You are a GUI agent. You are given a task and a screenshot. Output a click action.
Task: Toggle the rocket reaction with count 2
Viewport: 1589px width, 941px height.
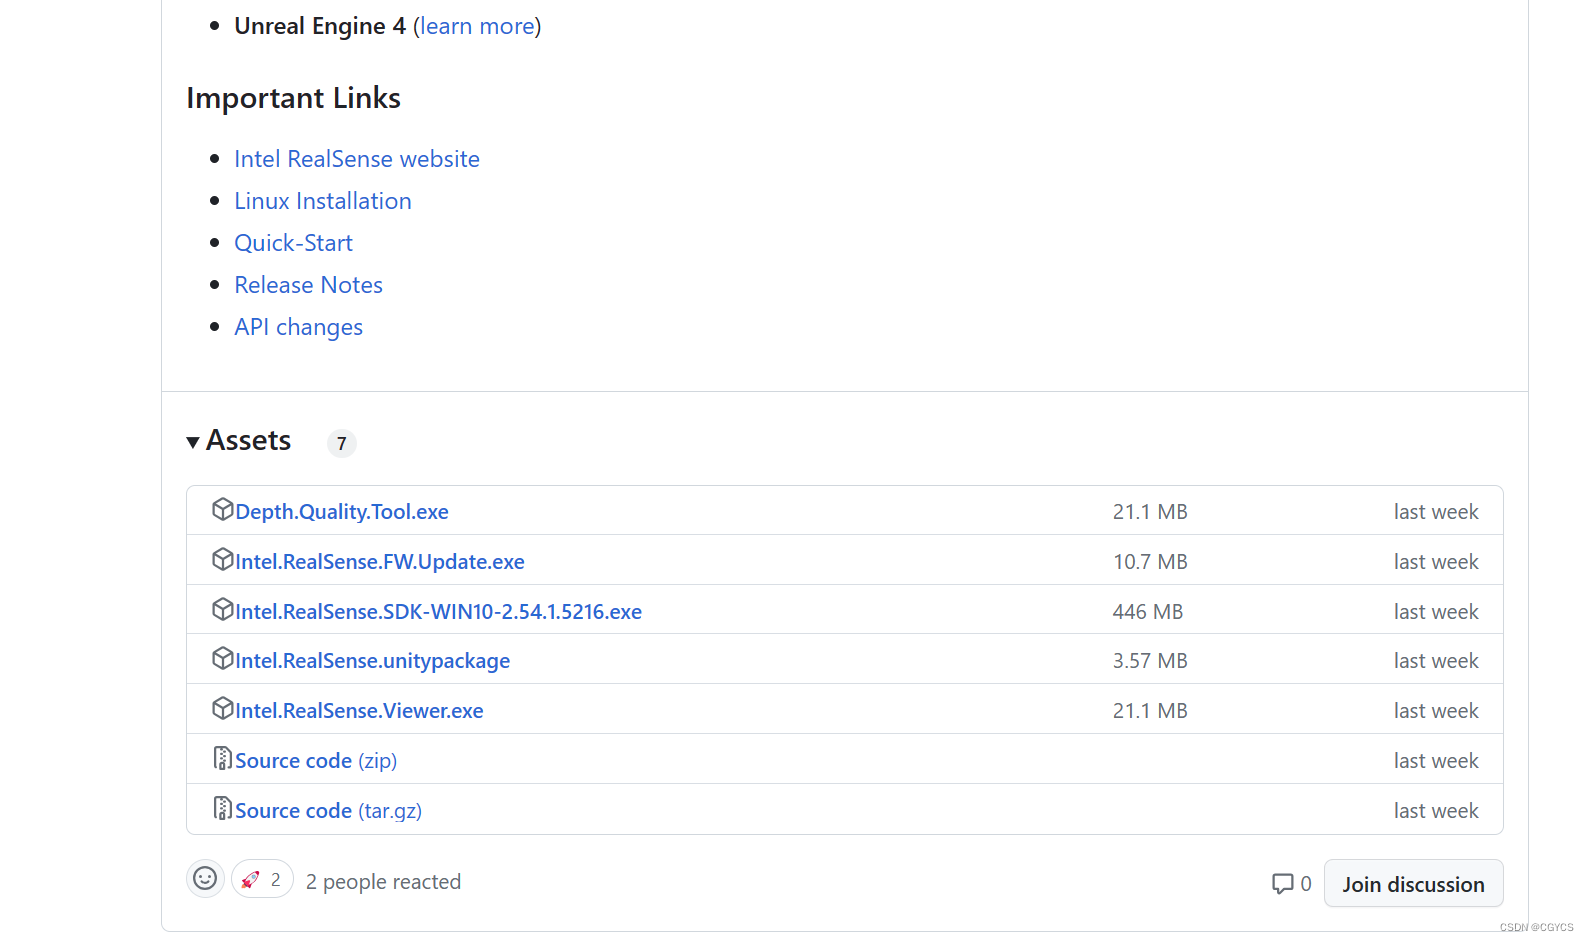tap(262, 879)
